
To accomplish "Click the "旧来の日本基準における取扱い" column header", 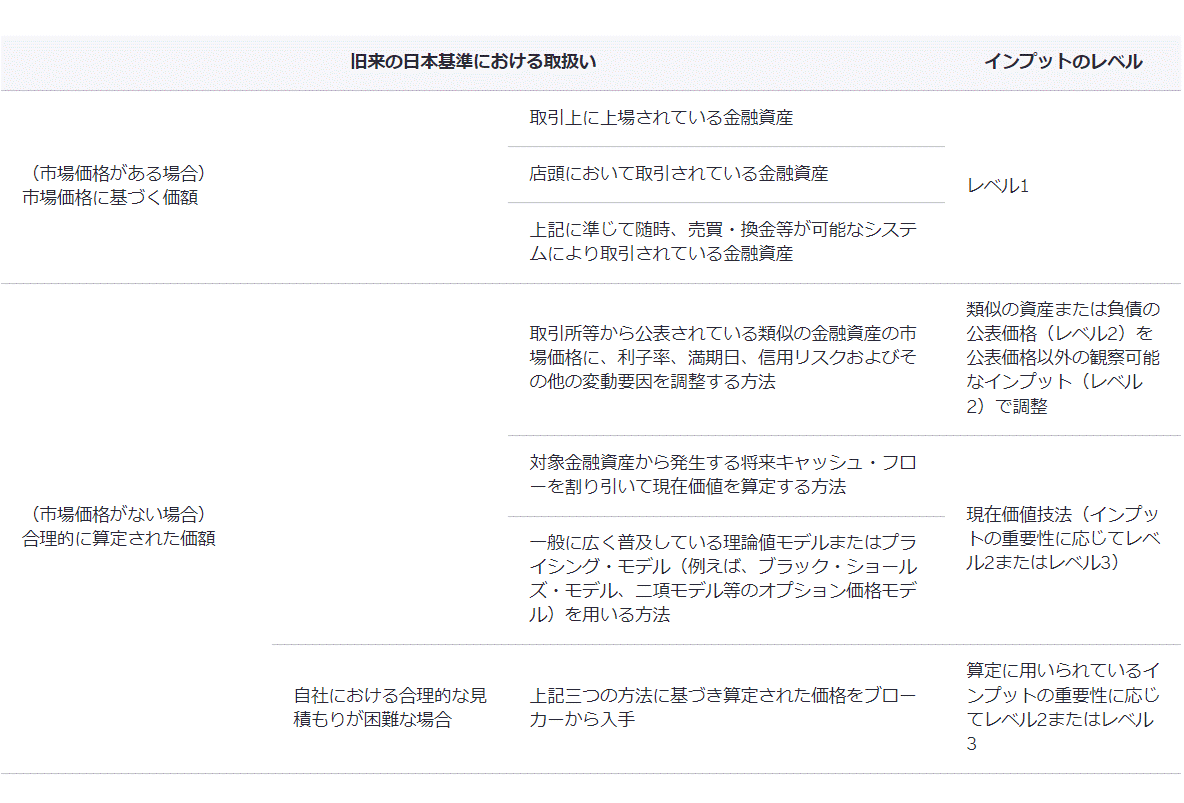I will pyautogui.click(x=473, y=62).
